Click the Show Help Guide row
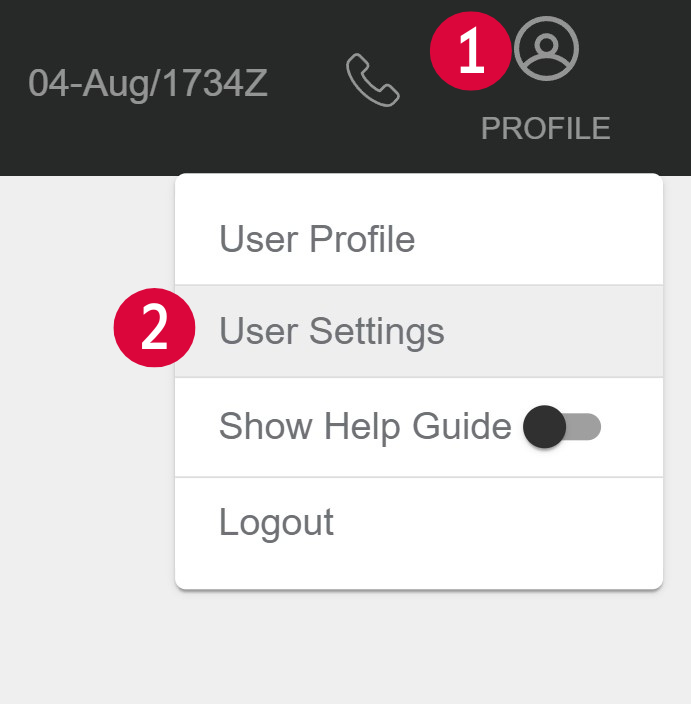This screenshot has width=691, height=704. [x=419, y=427]
